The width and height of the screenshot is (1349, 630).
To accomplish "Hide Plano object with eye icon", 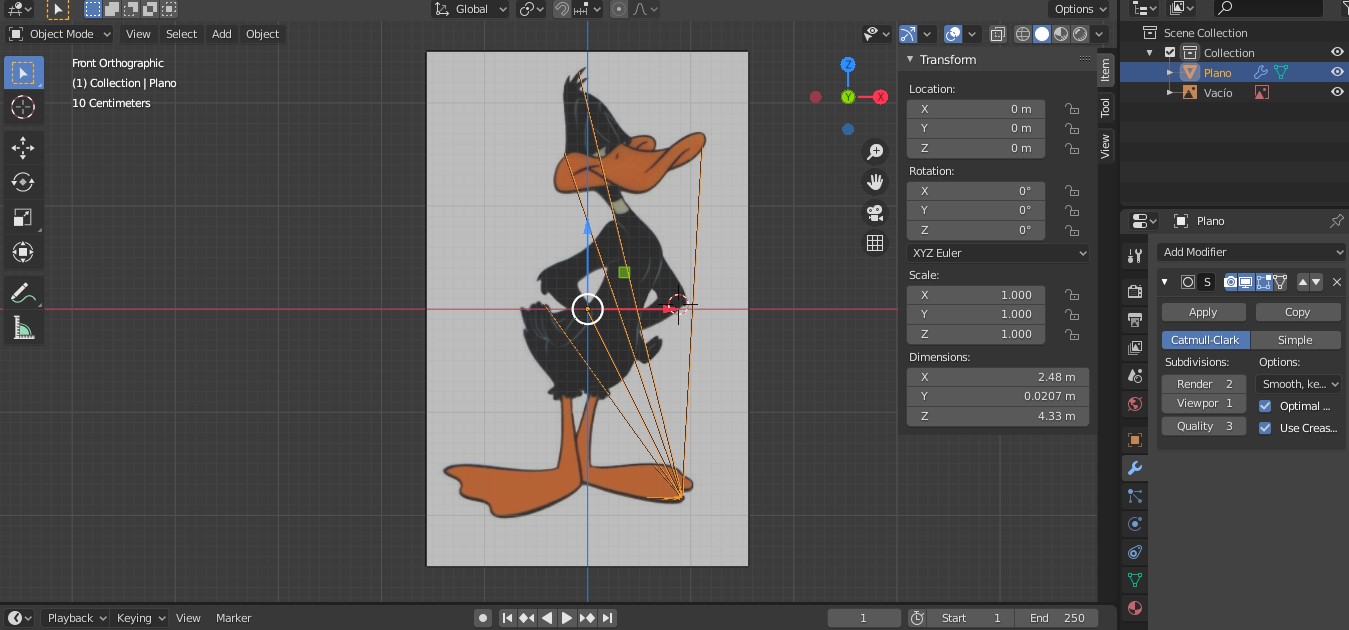I will [x=1337, y=72].
